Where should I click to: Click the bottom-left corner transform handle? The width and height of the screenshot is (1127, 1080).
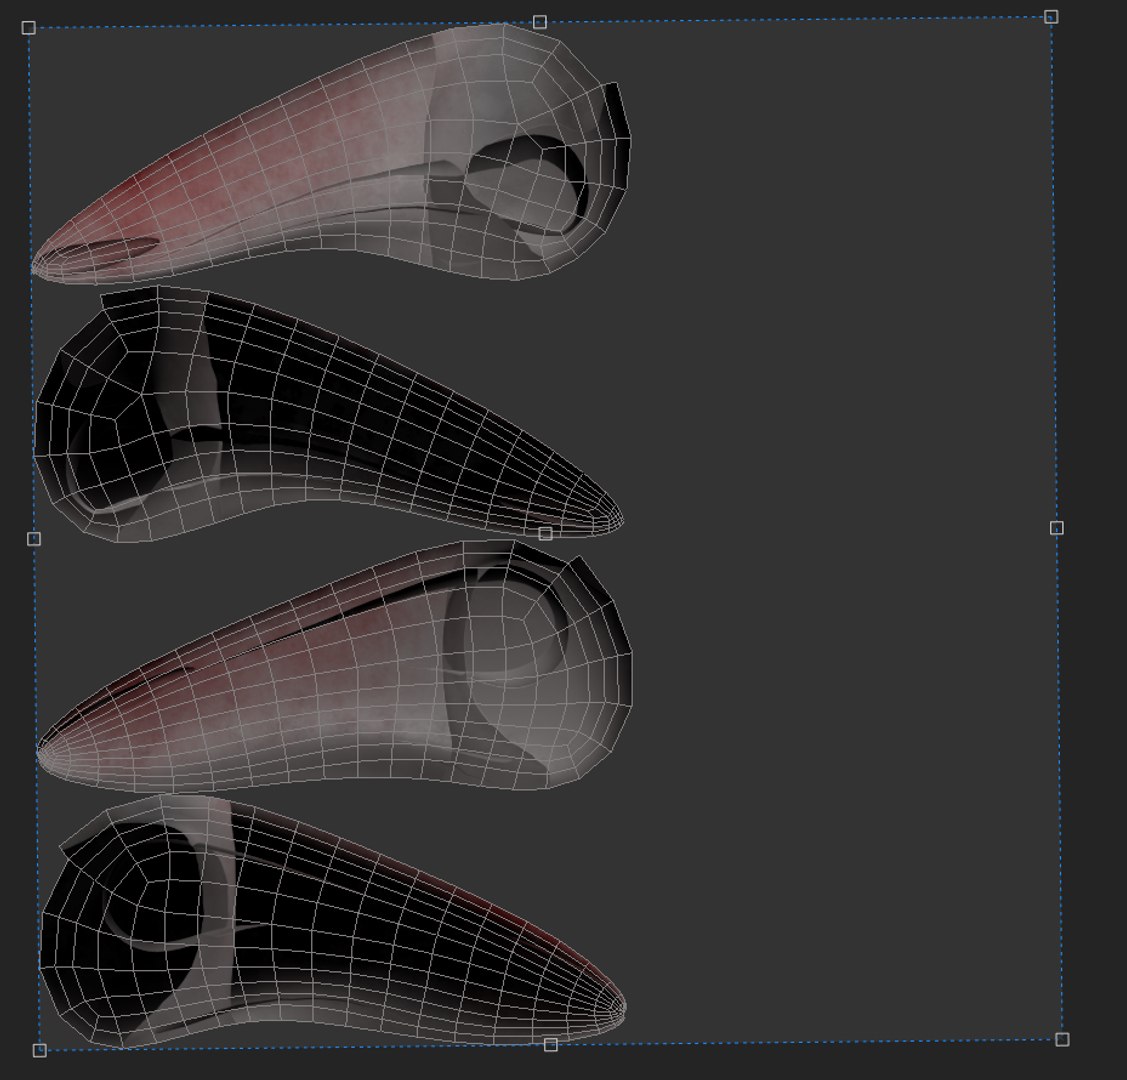pos(40,1051)
